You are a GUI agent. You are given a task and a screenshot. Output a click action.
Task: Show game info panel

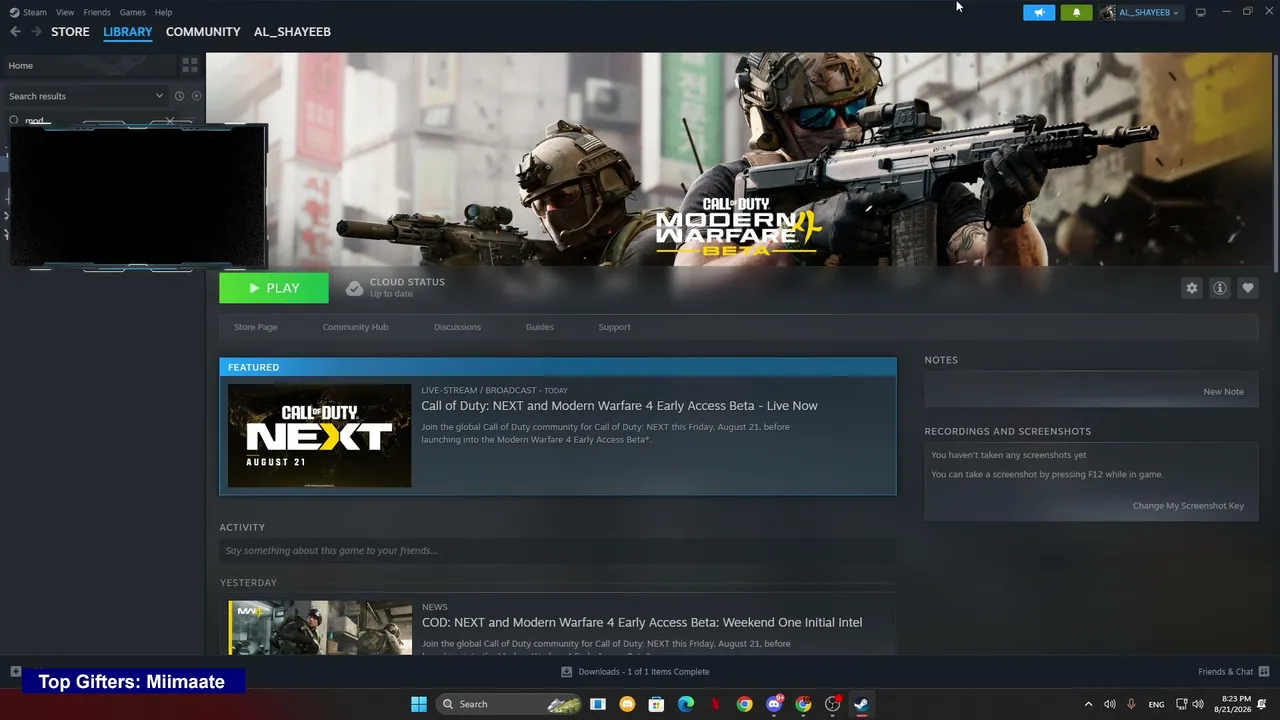(x=1219, y=288)
